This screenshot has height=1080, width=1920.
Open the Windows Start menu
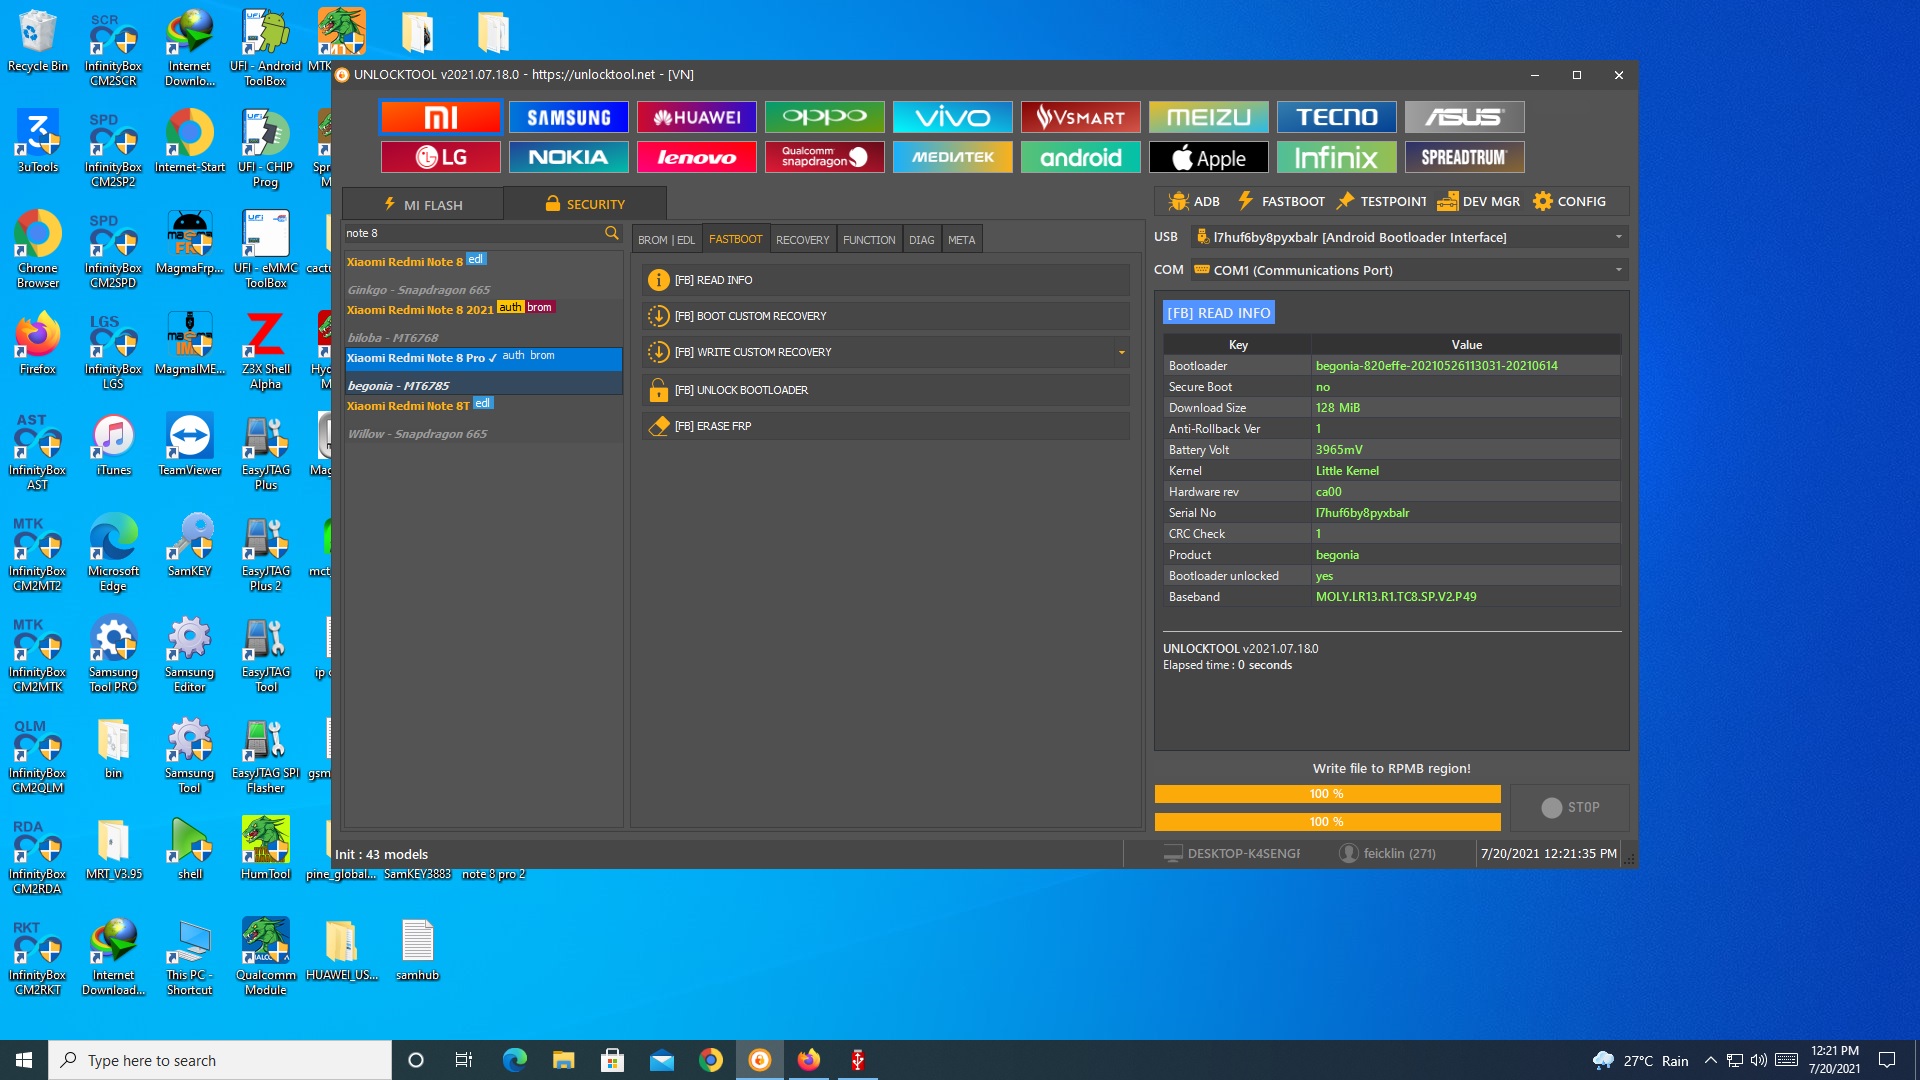click(24, 1060)
